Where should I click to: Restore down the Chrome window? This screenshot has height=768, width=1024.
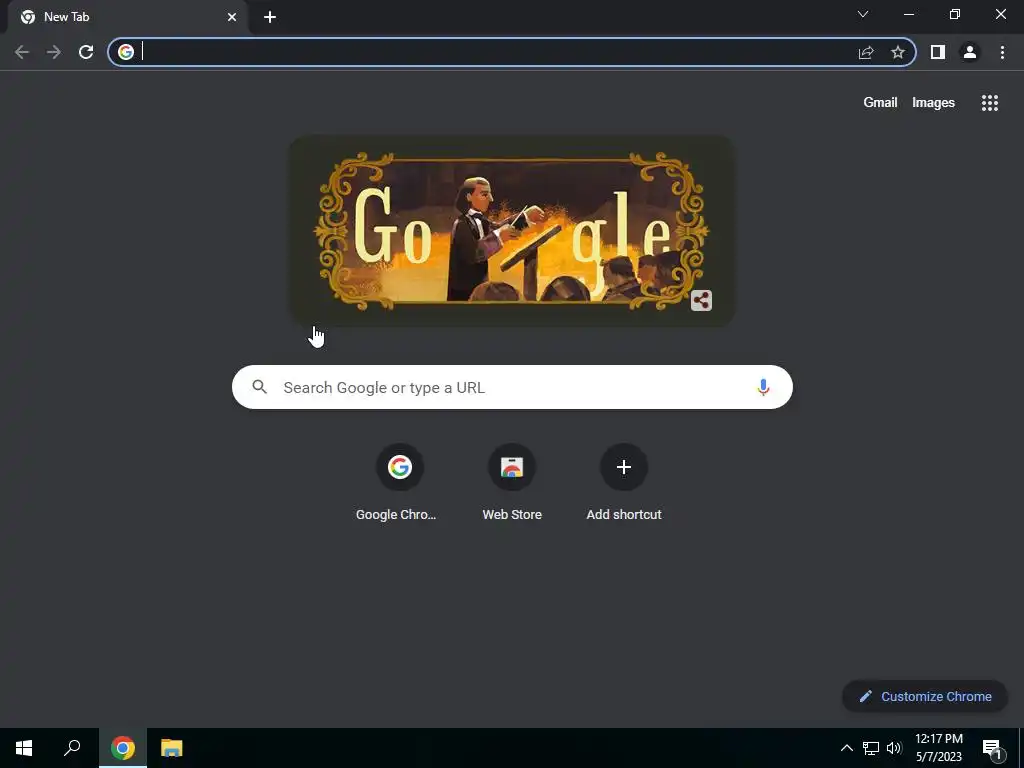(x=955, y=14)
